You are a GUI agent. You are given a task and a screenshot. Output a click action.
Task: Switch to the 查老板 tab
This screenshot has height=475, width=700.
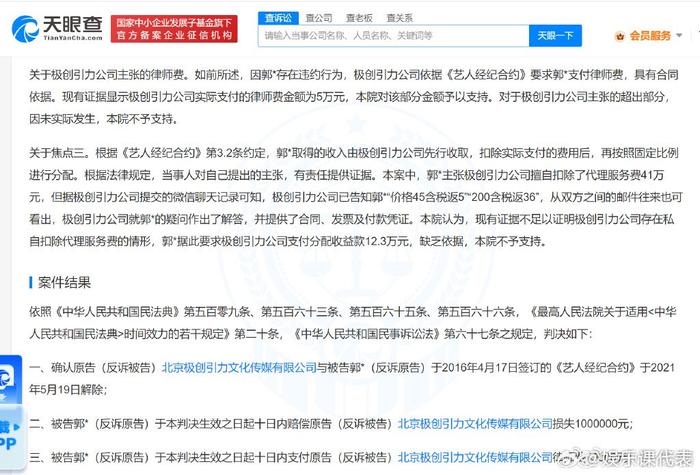point(359,18)
